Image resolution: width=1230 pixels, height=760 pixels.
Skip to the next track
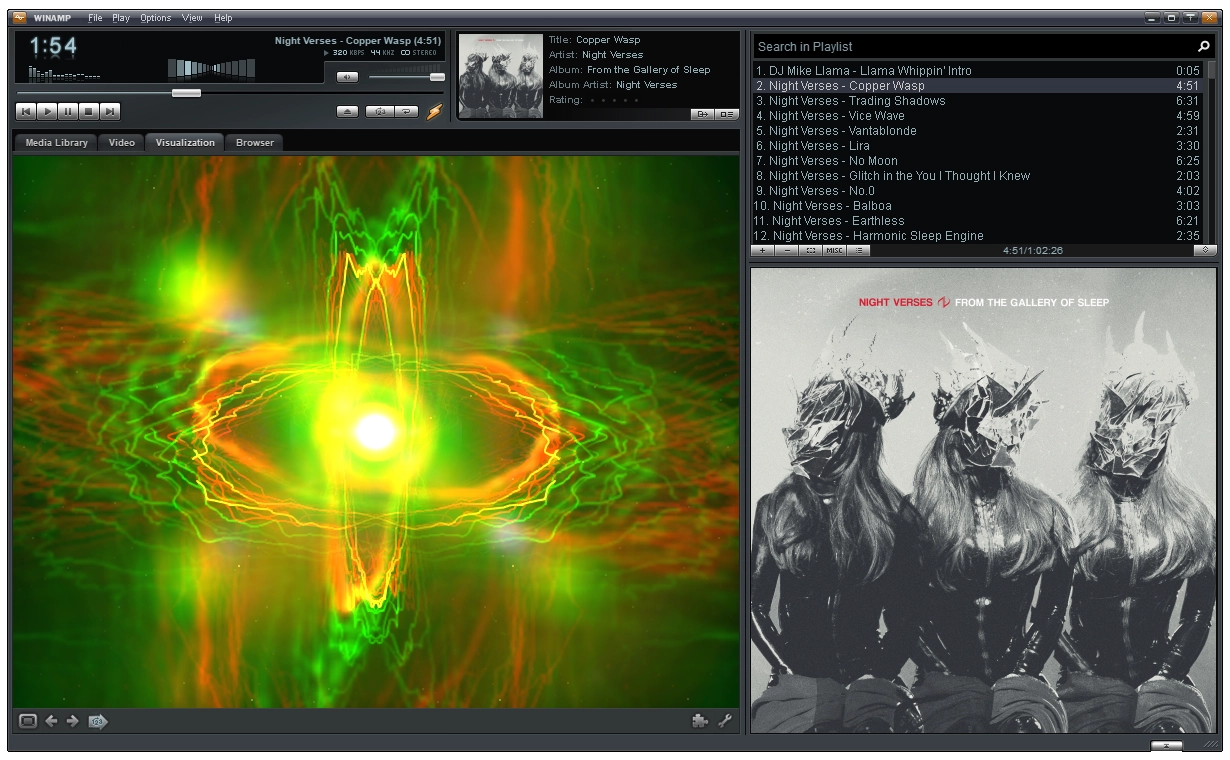[110, 112]
